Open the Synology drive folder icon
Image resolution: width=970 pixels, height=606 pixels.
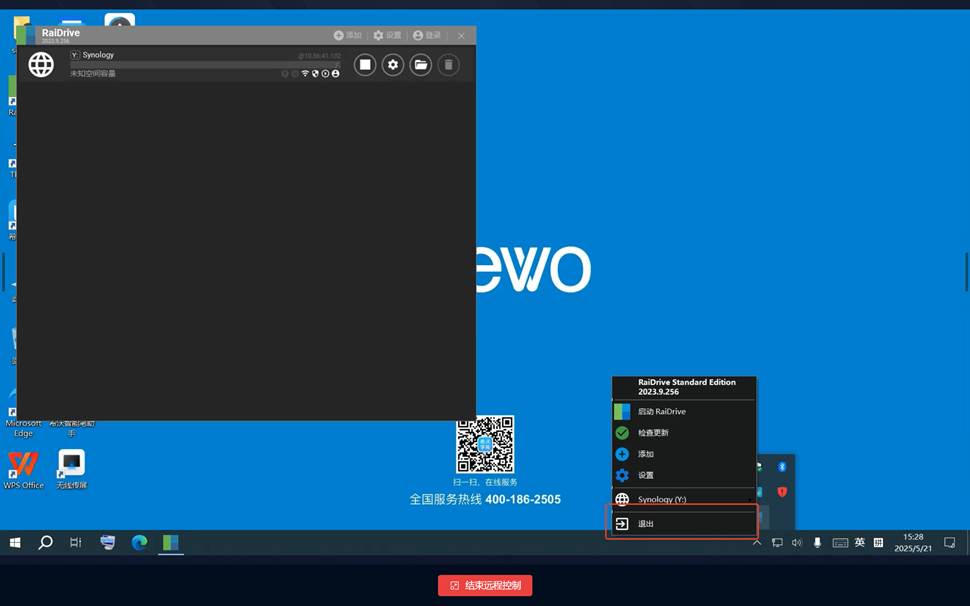pyautogui.click(x=421, y=64)
